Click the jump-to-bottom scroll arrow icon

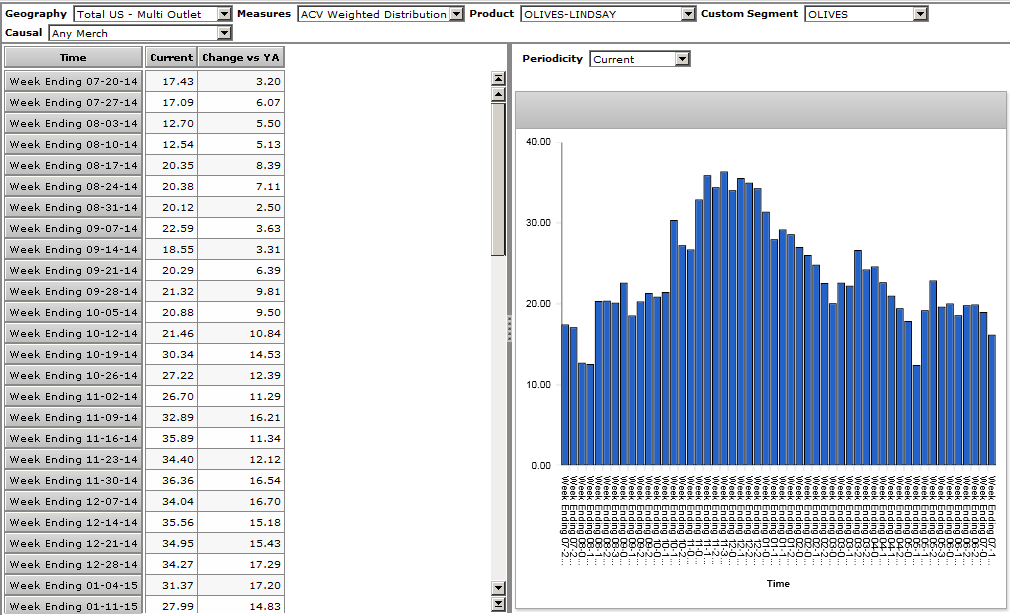(x=498, y=604)
